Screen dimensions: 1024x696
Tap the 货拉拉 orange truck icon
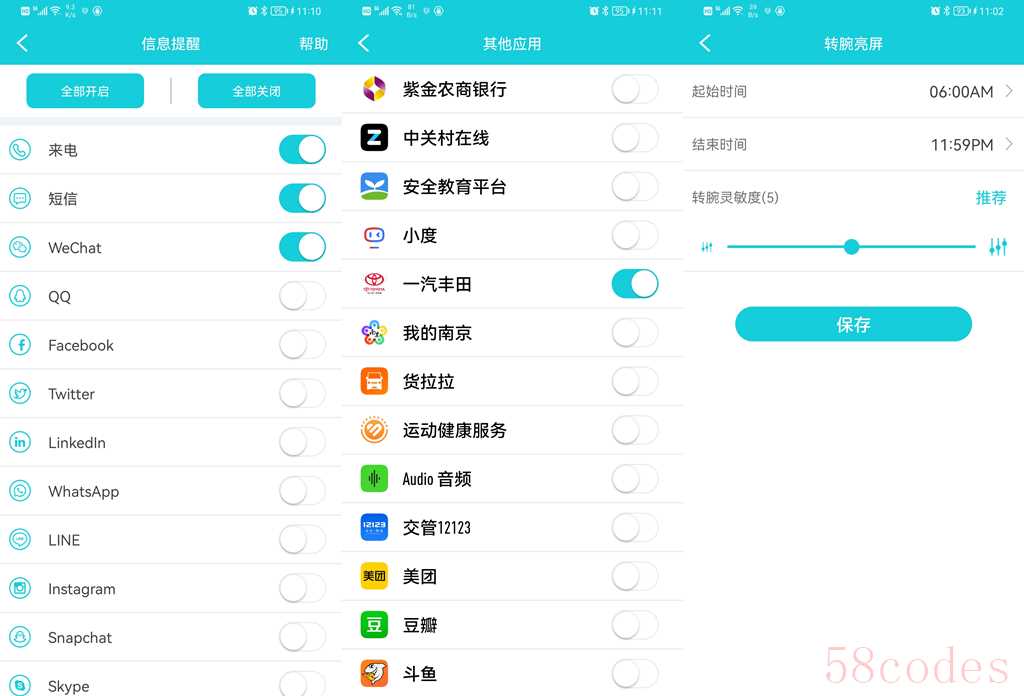pos(374,381)
